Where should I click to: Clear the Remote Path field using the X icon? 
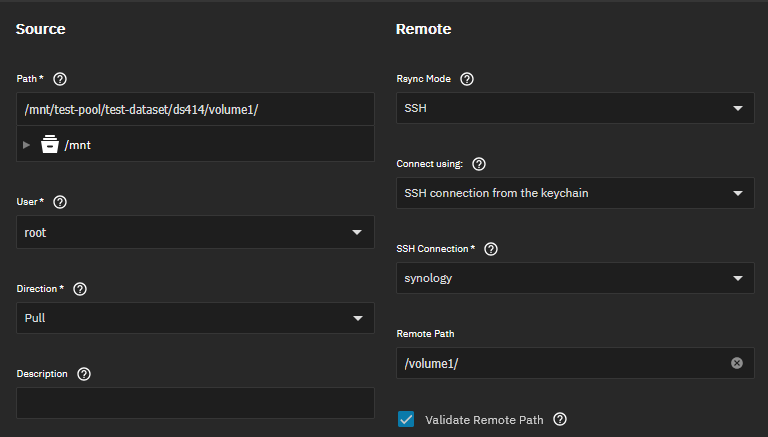[737, 363]
